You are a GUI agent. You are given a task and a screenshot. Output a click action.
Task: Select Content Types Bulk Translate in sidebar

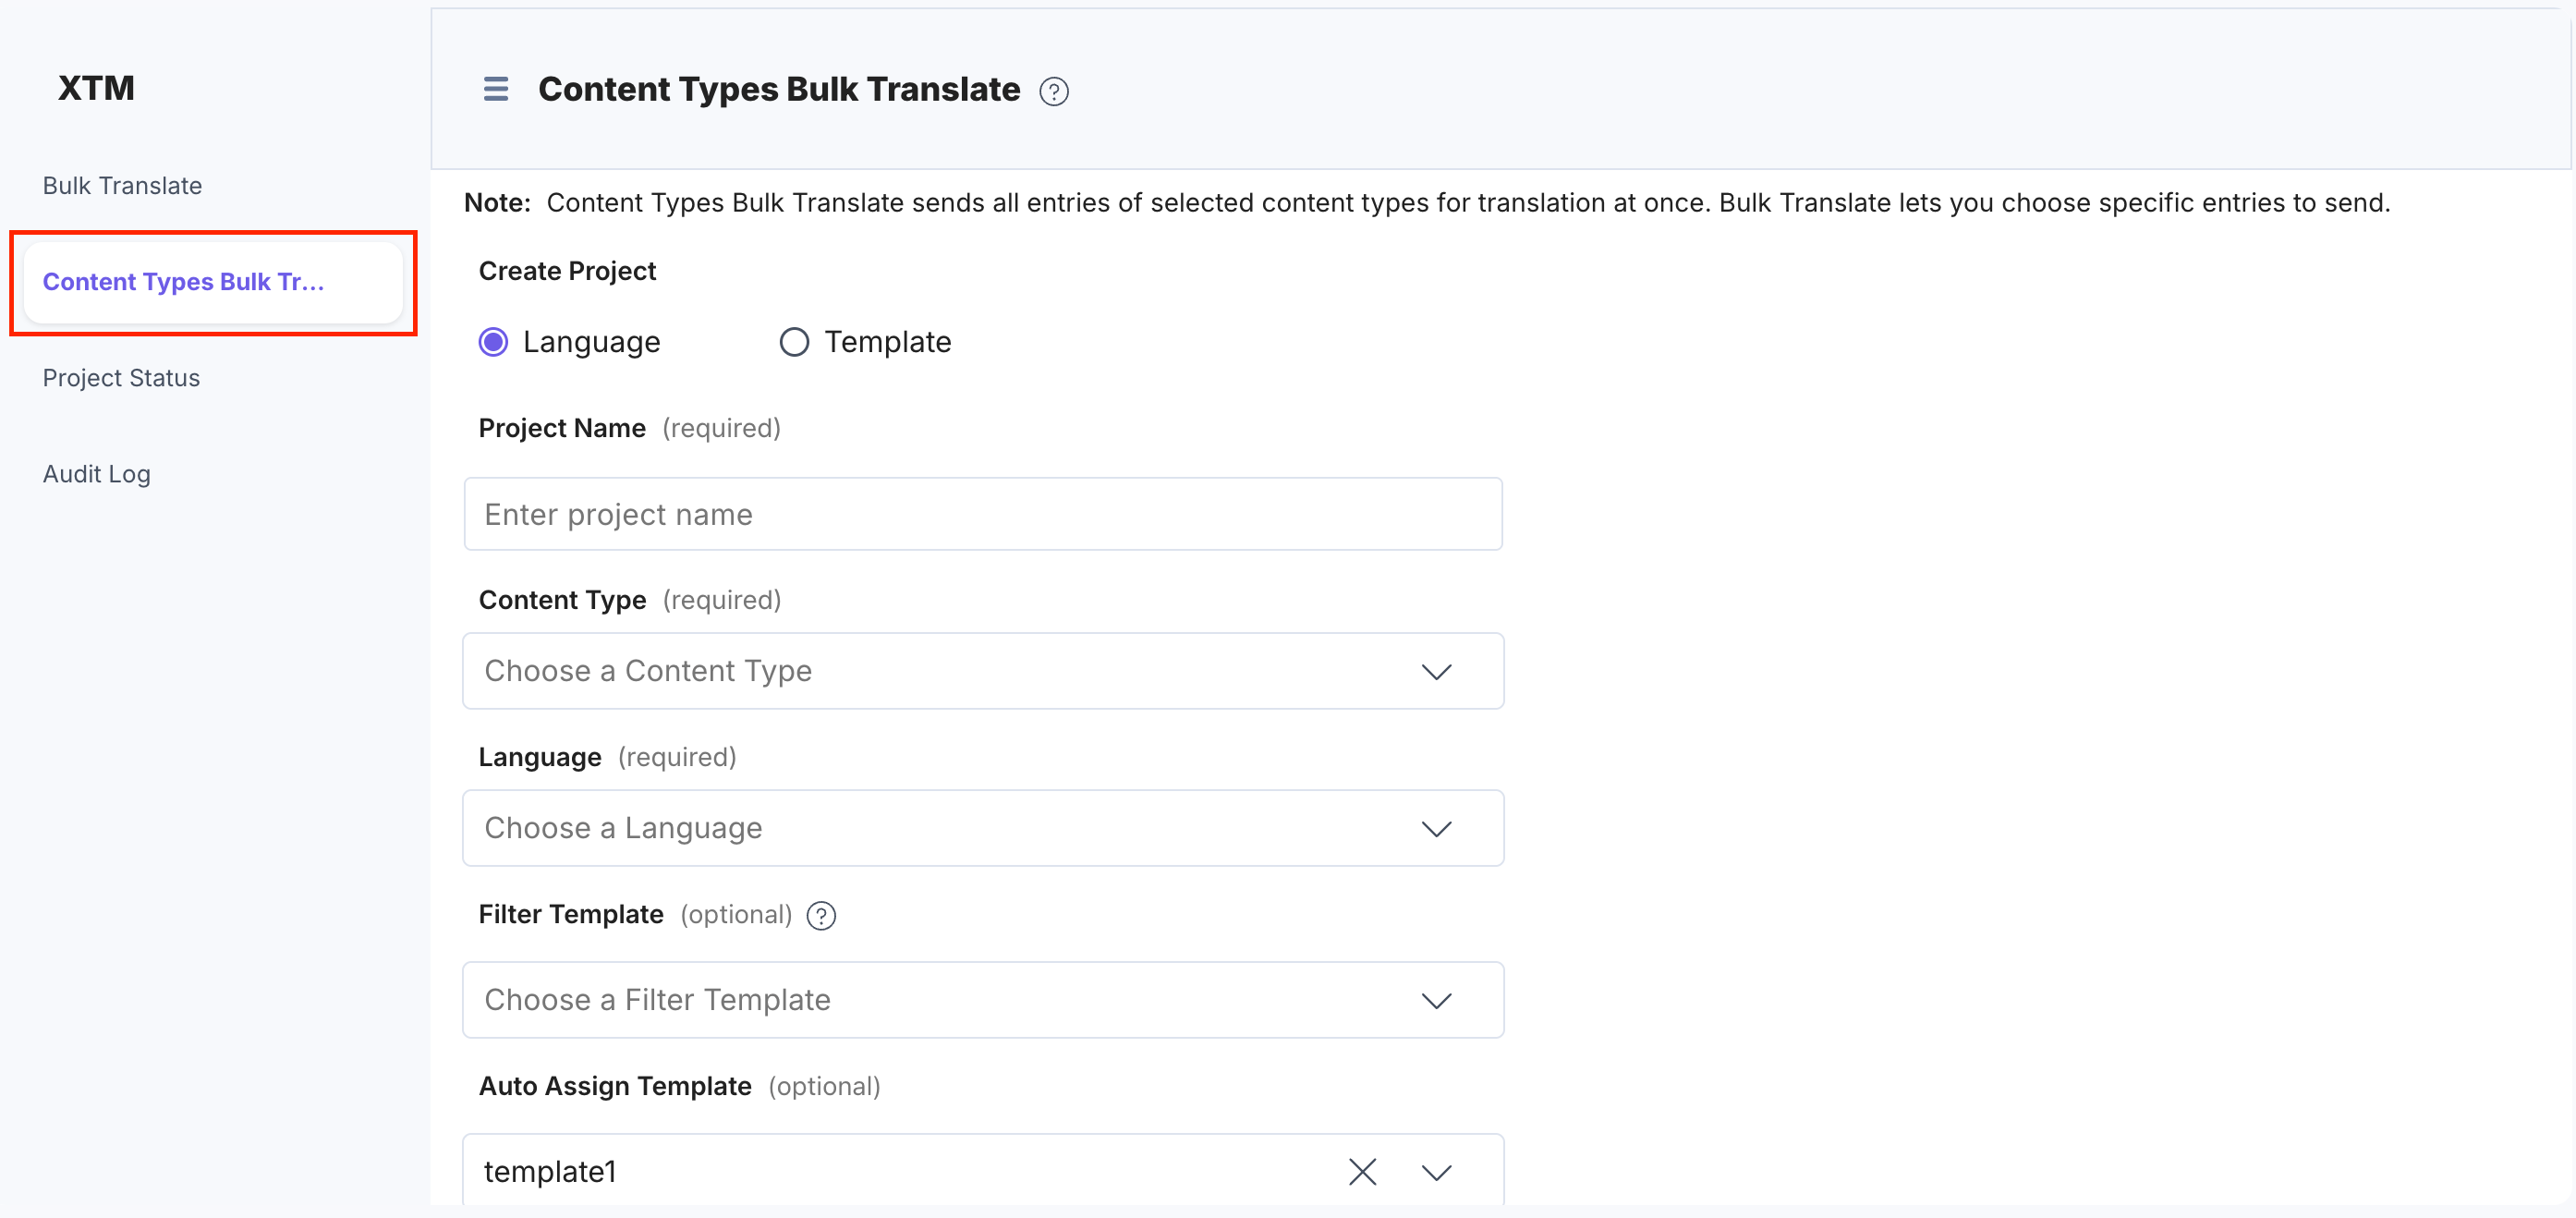tap(184, 282)
